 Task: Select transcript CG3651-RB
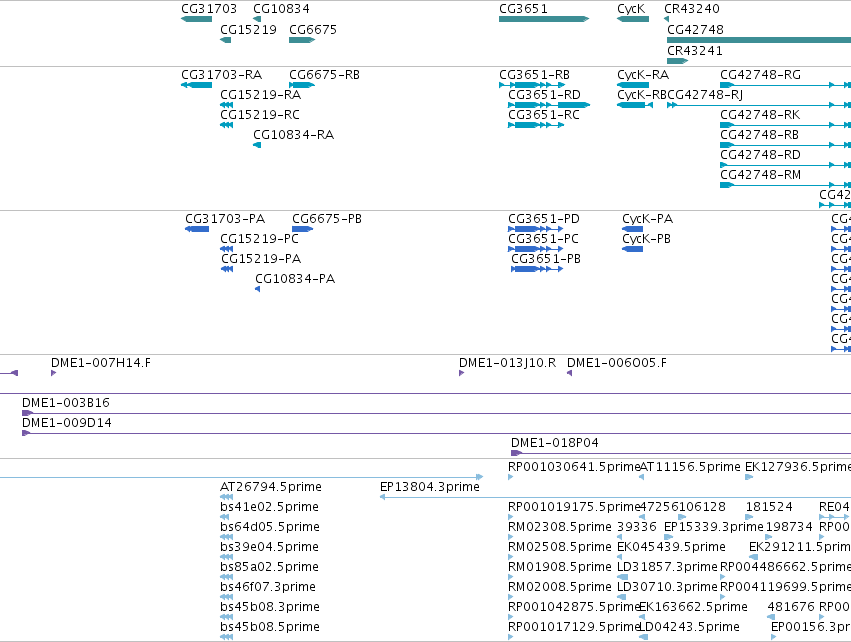[532, 85]
